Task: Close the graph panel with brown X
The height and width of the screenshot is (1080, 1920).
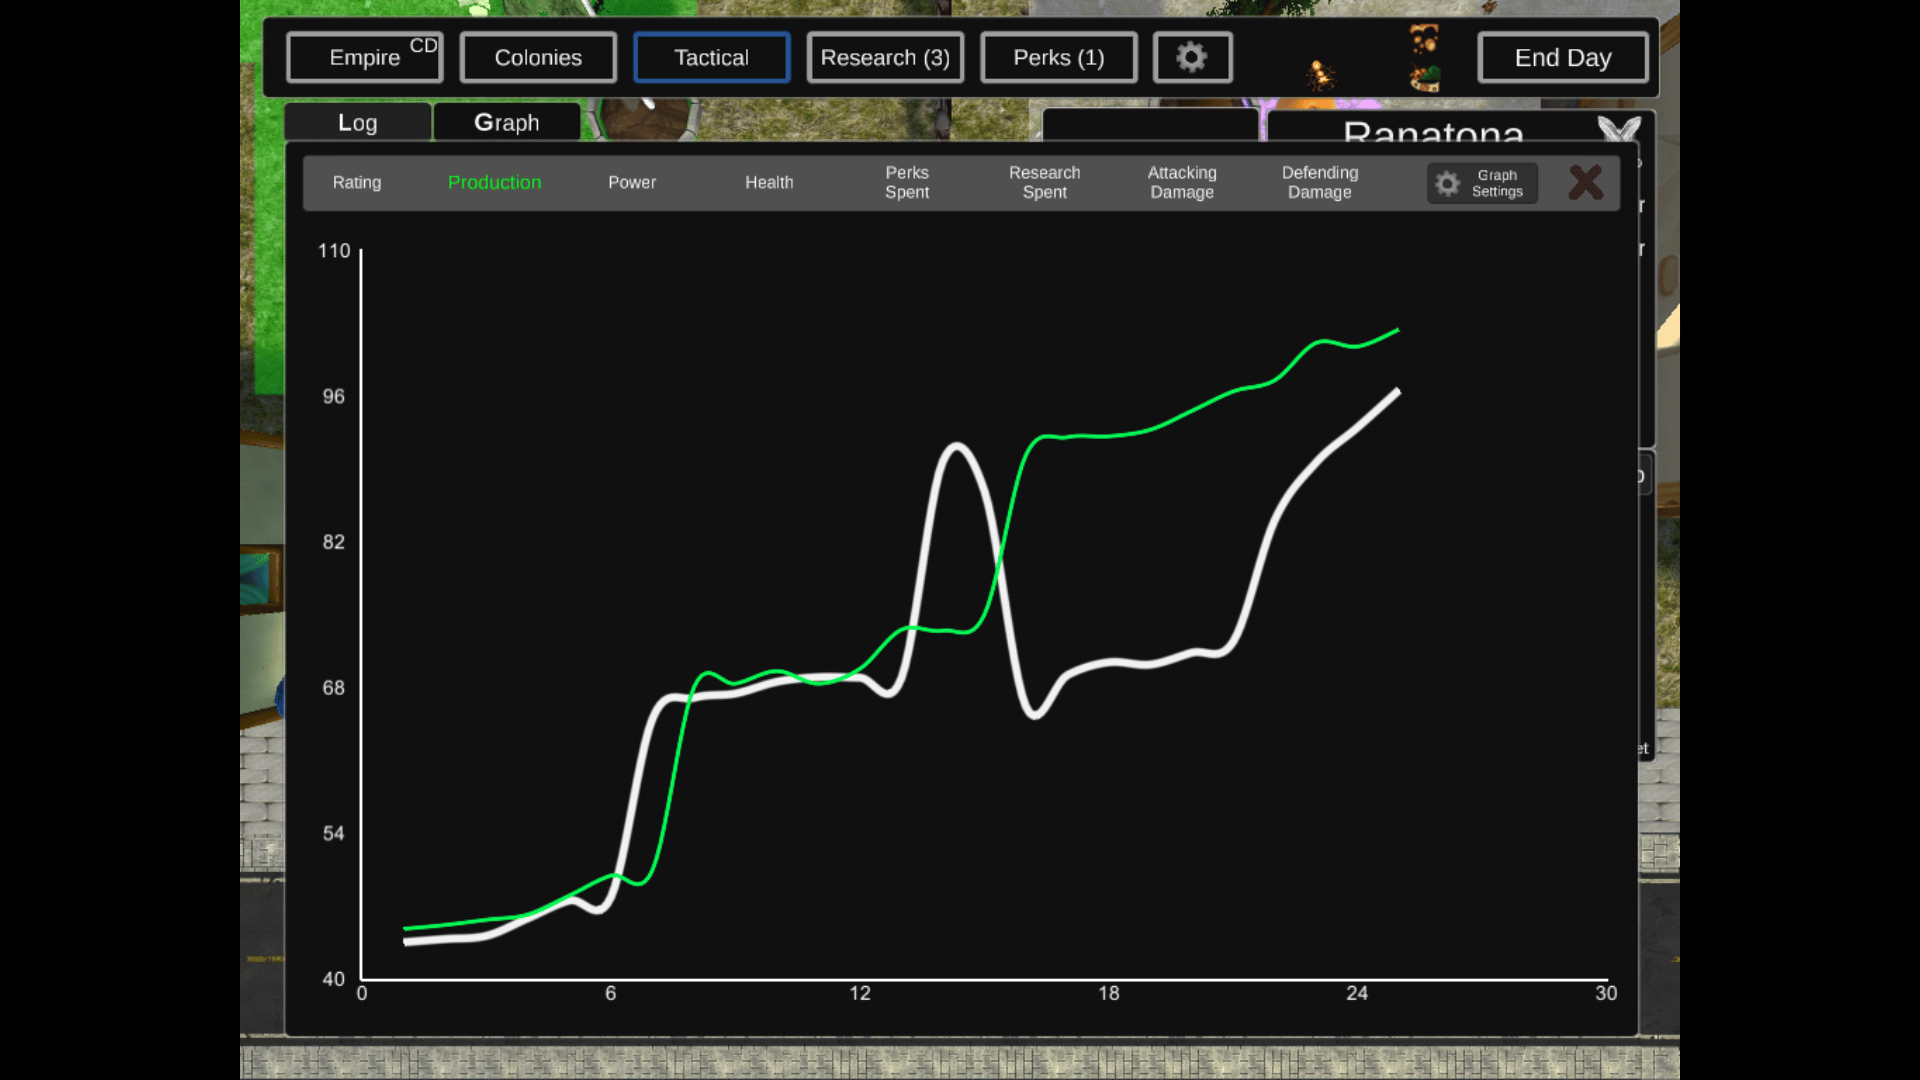Action: [x=1585, y=182]
